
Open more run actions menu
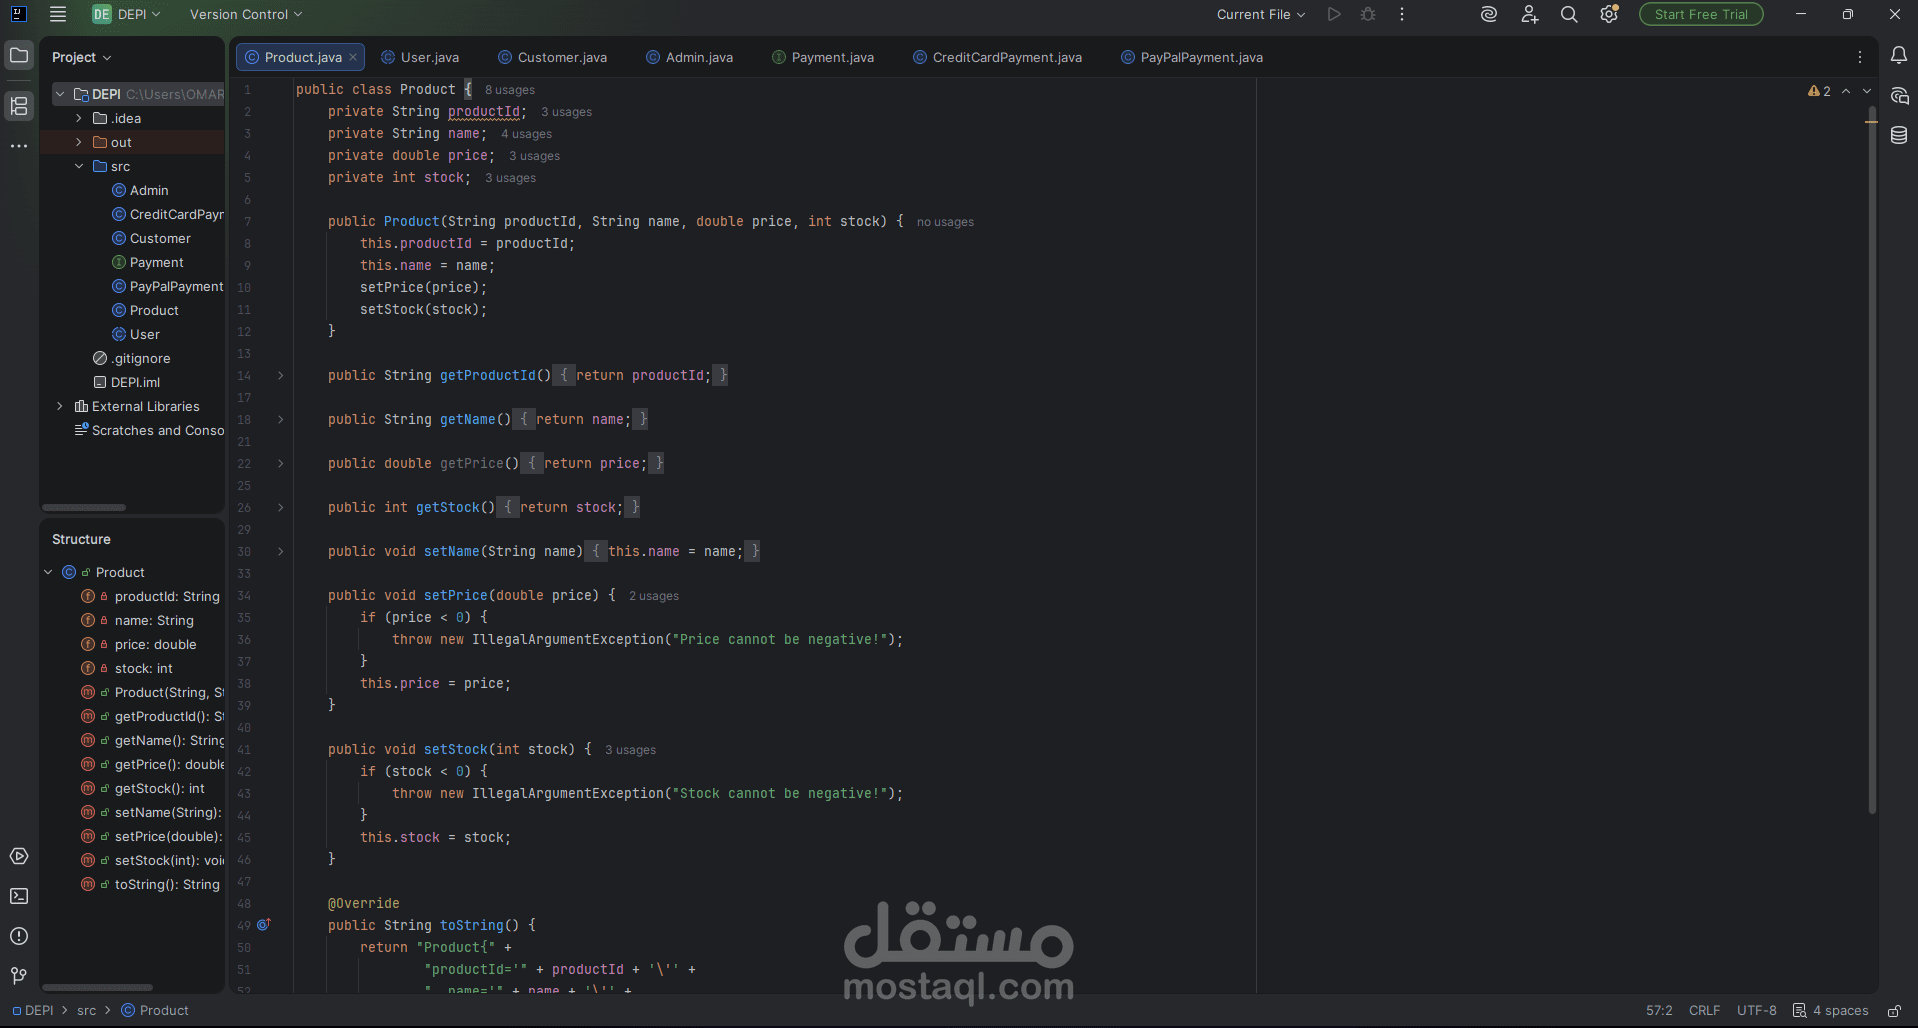coord(1402,14)
